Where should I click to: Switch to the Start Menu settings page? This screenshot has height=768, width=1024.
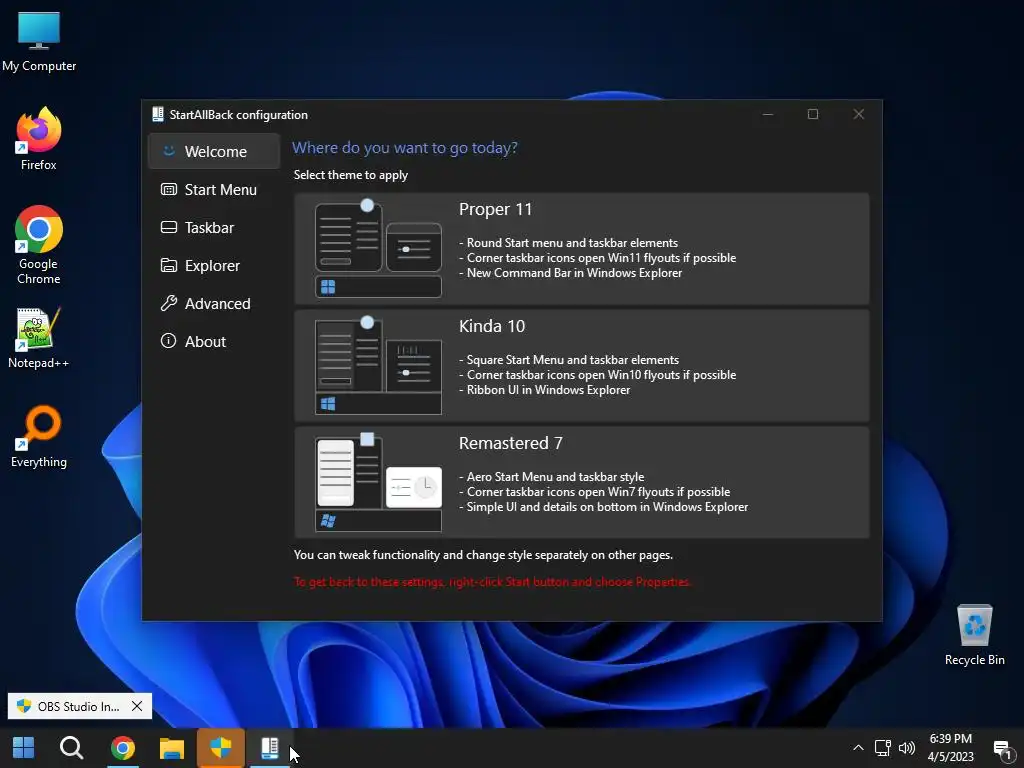[214, 189]
